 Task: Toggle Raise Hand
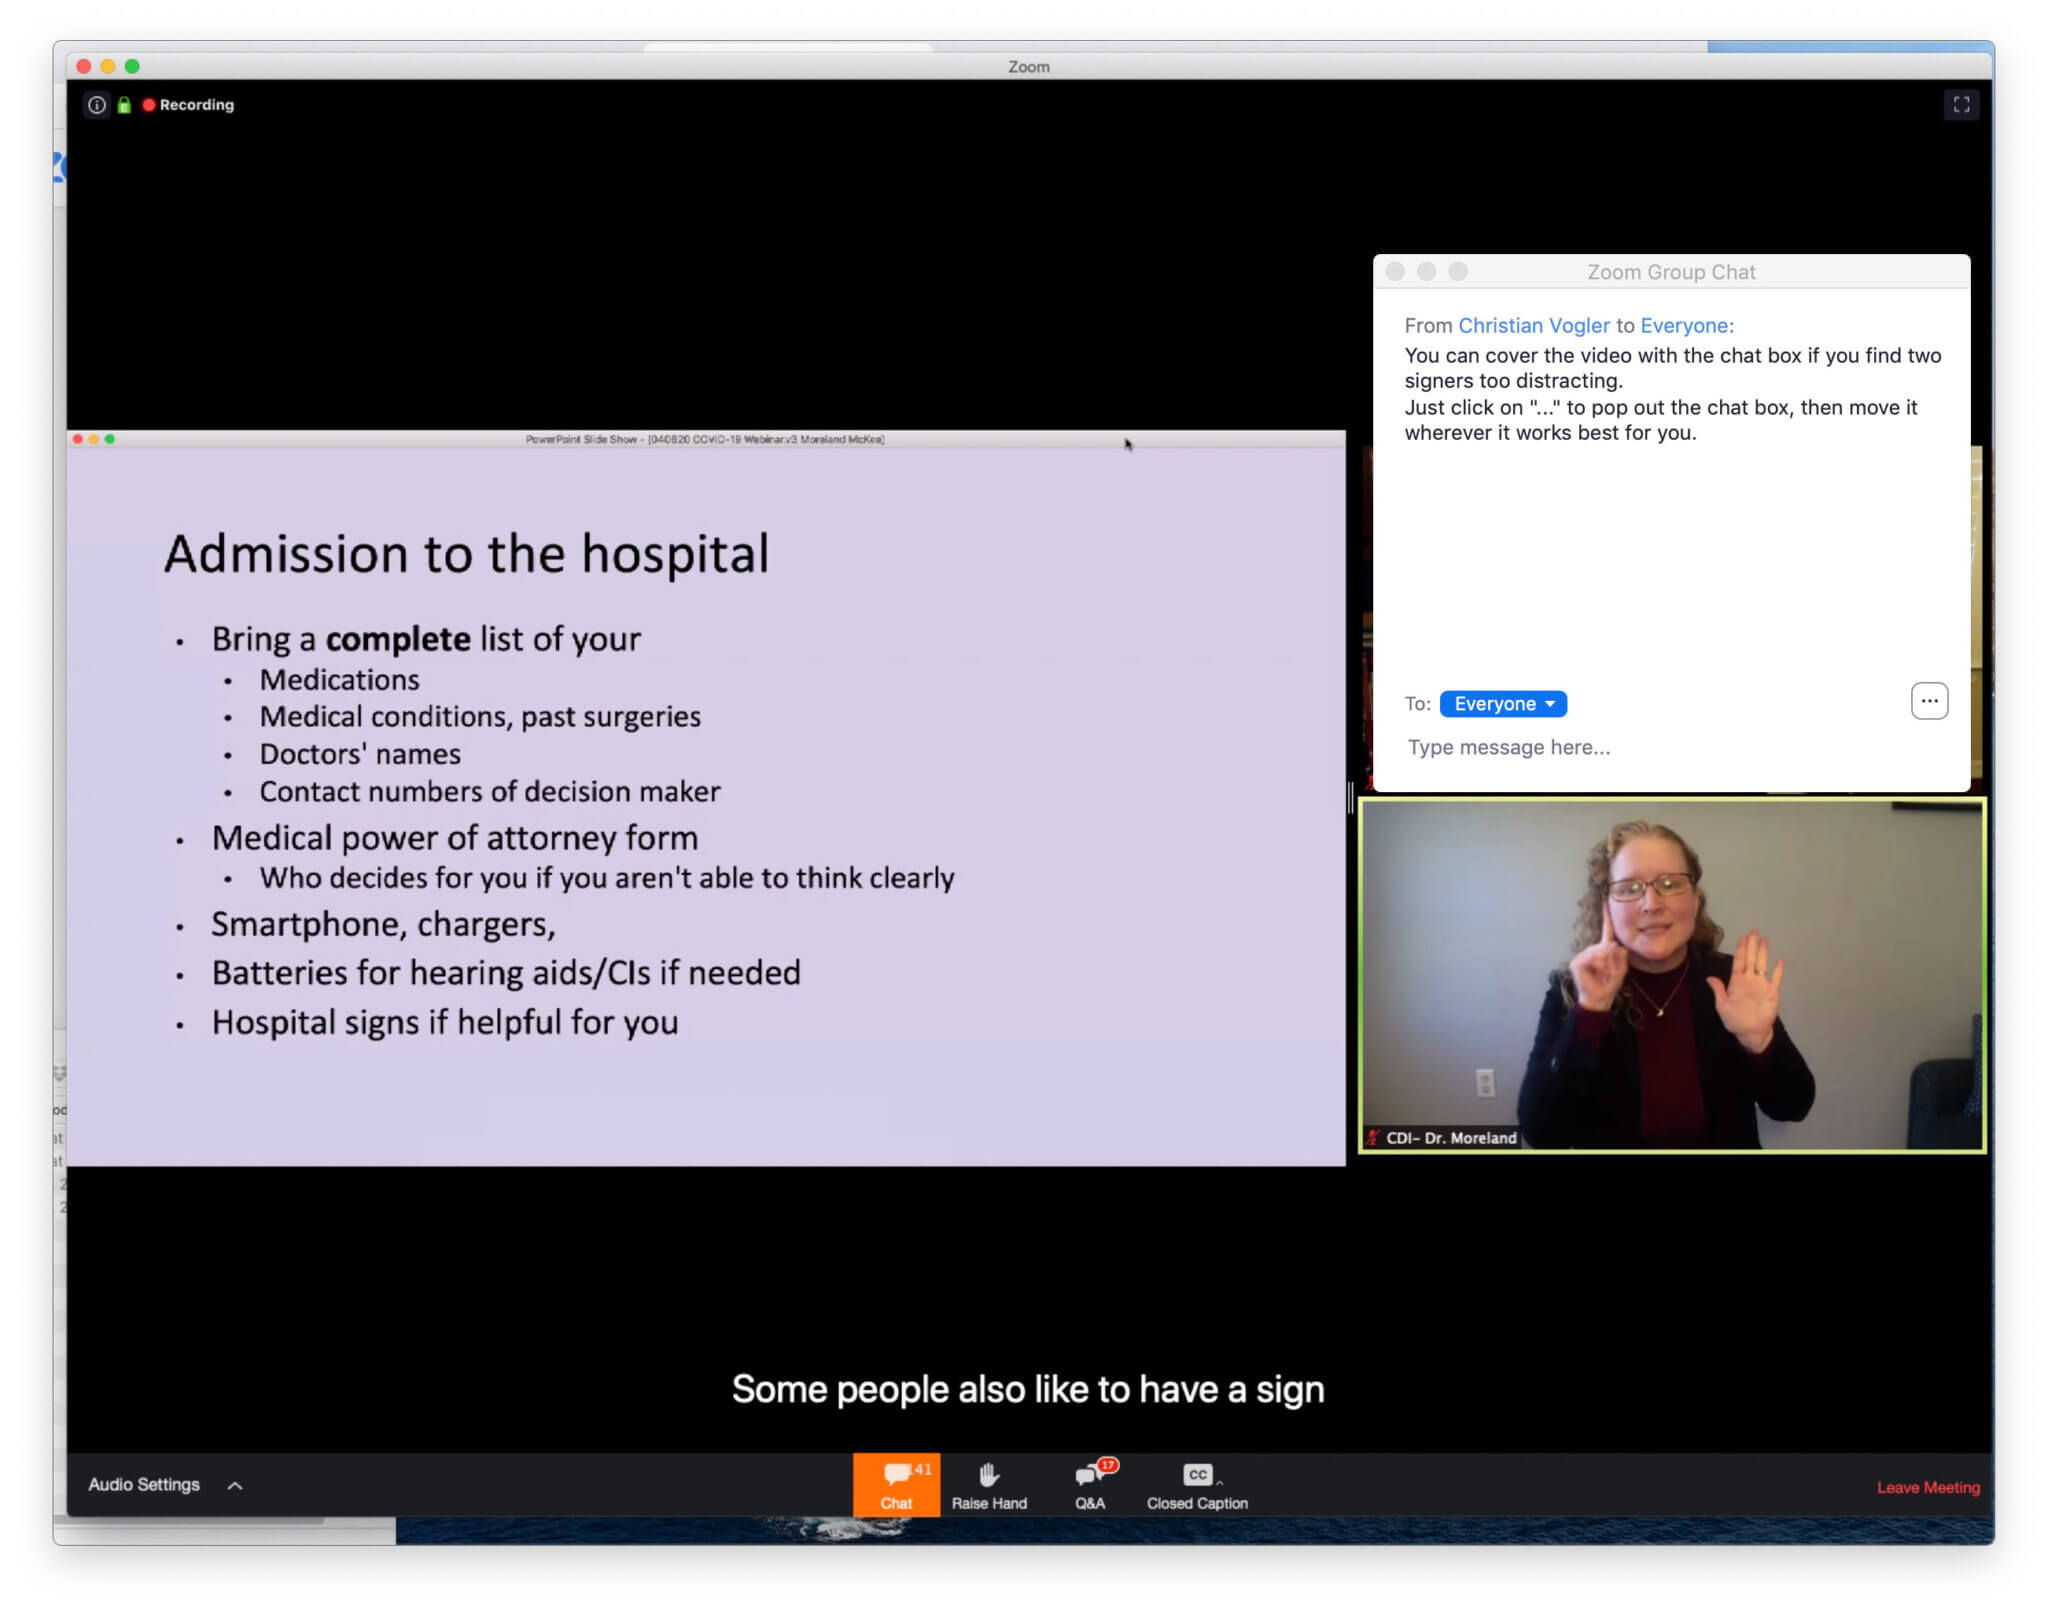tap(990, 1486)
